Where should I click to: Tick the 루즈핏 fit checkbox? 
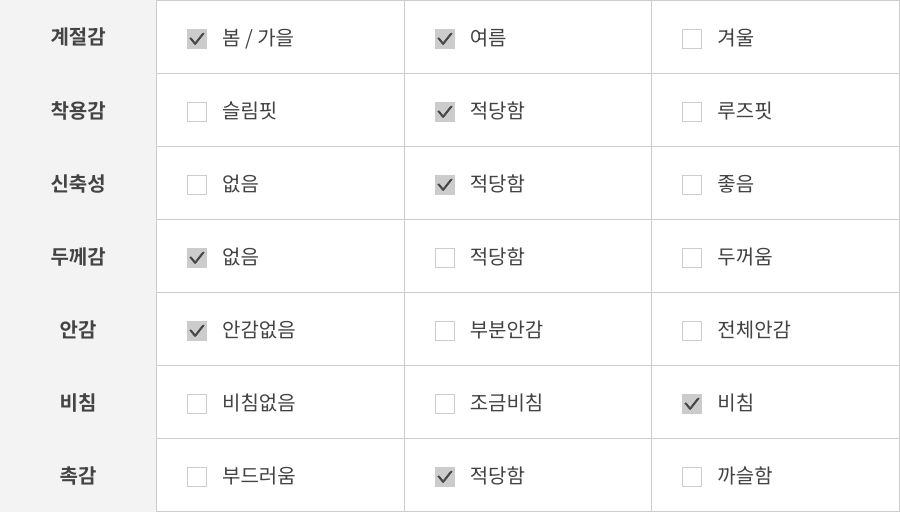point(692,112)
